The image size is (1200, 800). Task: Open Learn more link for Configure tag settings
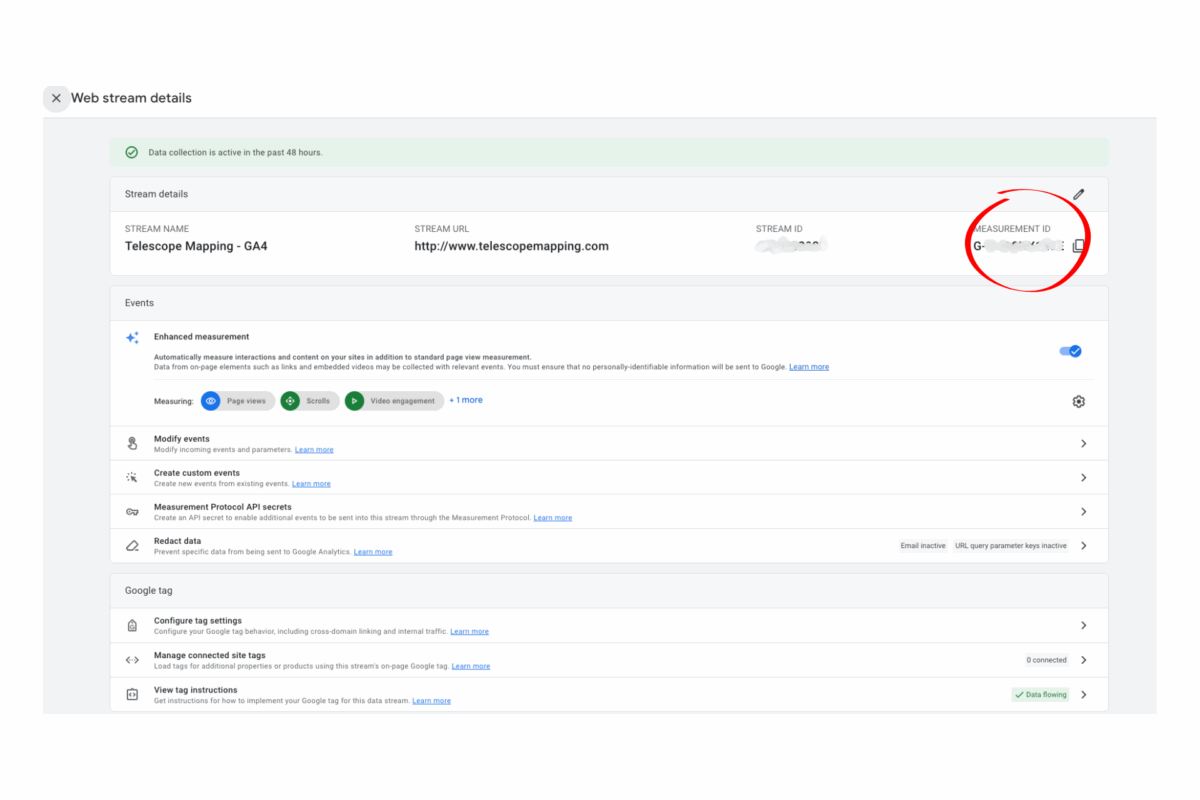[x=470, y=632]
